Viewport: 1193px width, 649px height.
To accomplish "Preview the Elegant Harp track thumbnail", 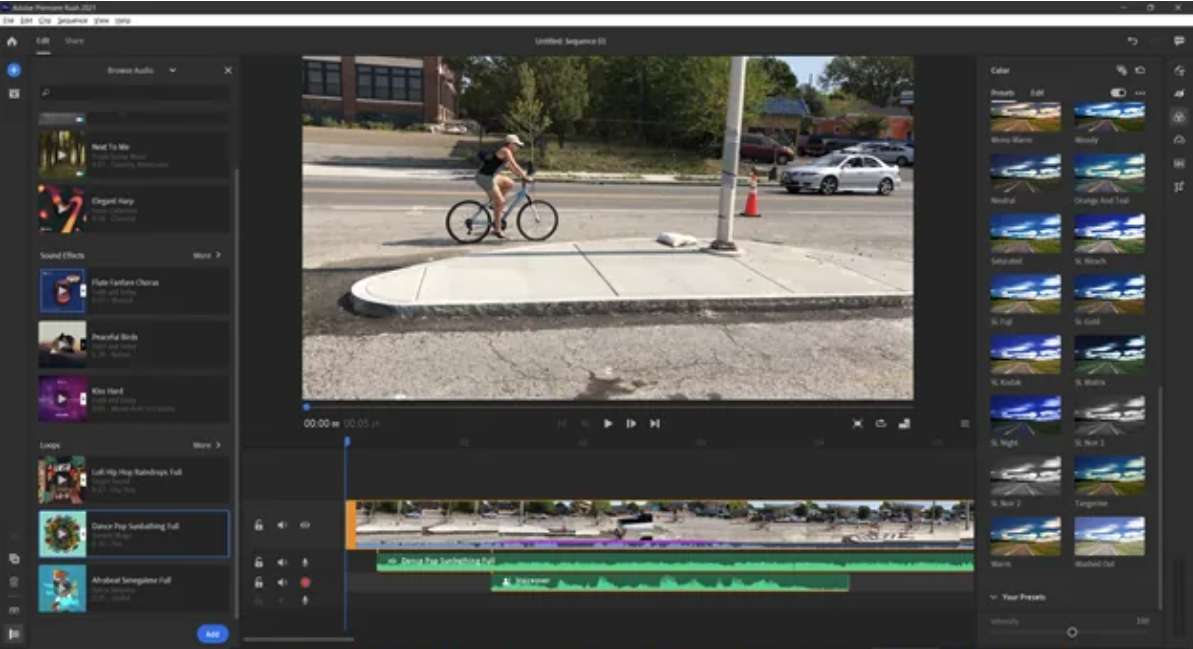I will [x=62, y=208].
